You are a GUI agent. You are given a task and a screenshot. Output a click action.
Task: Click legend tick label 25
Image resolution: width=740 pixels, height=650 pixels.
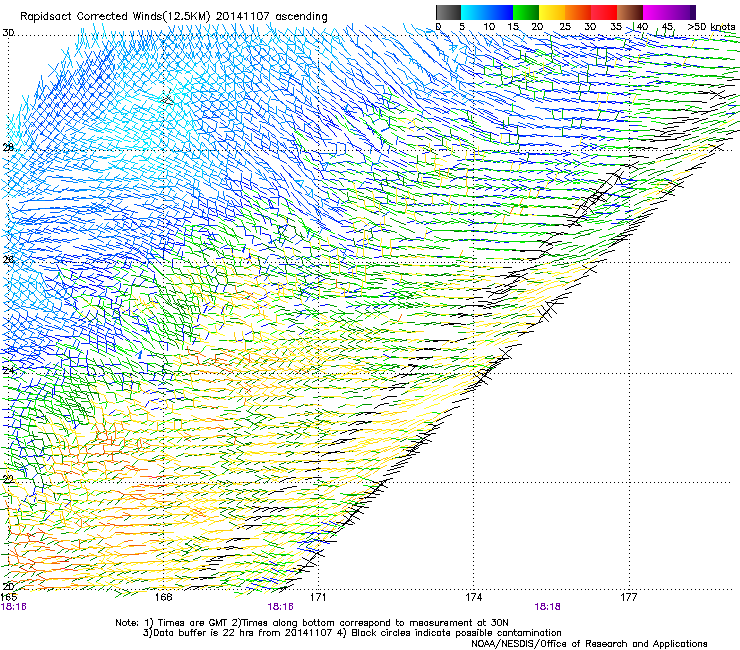click(x=565, y=27)
